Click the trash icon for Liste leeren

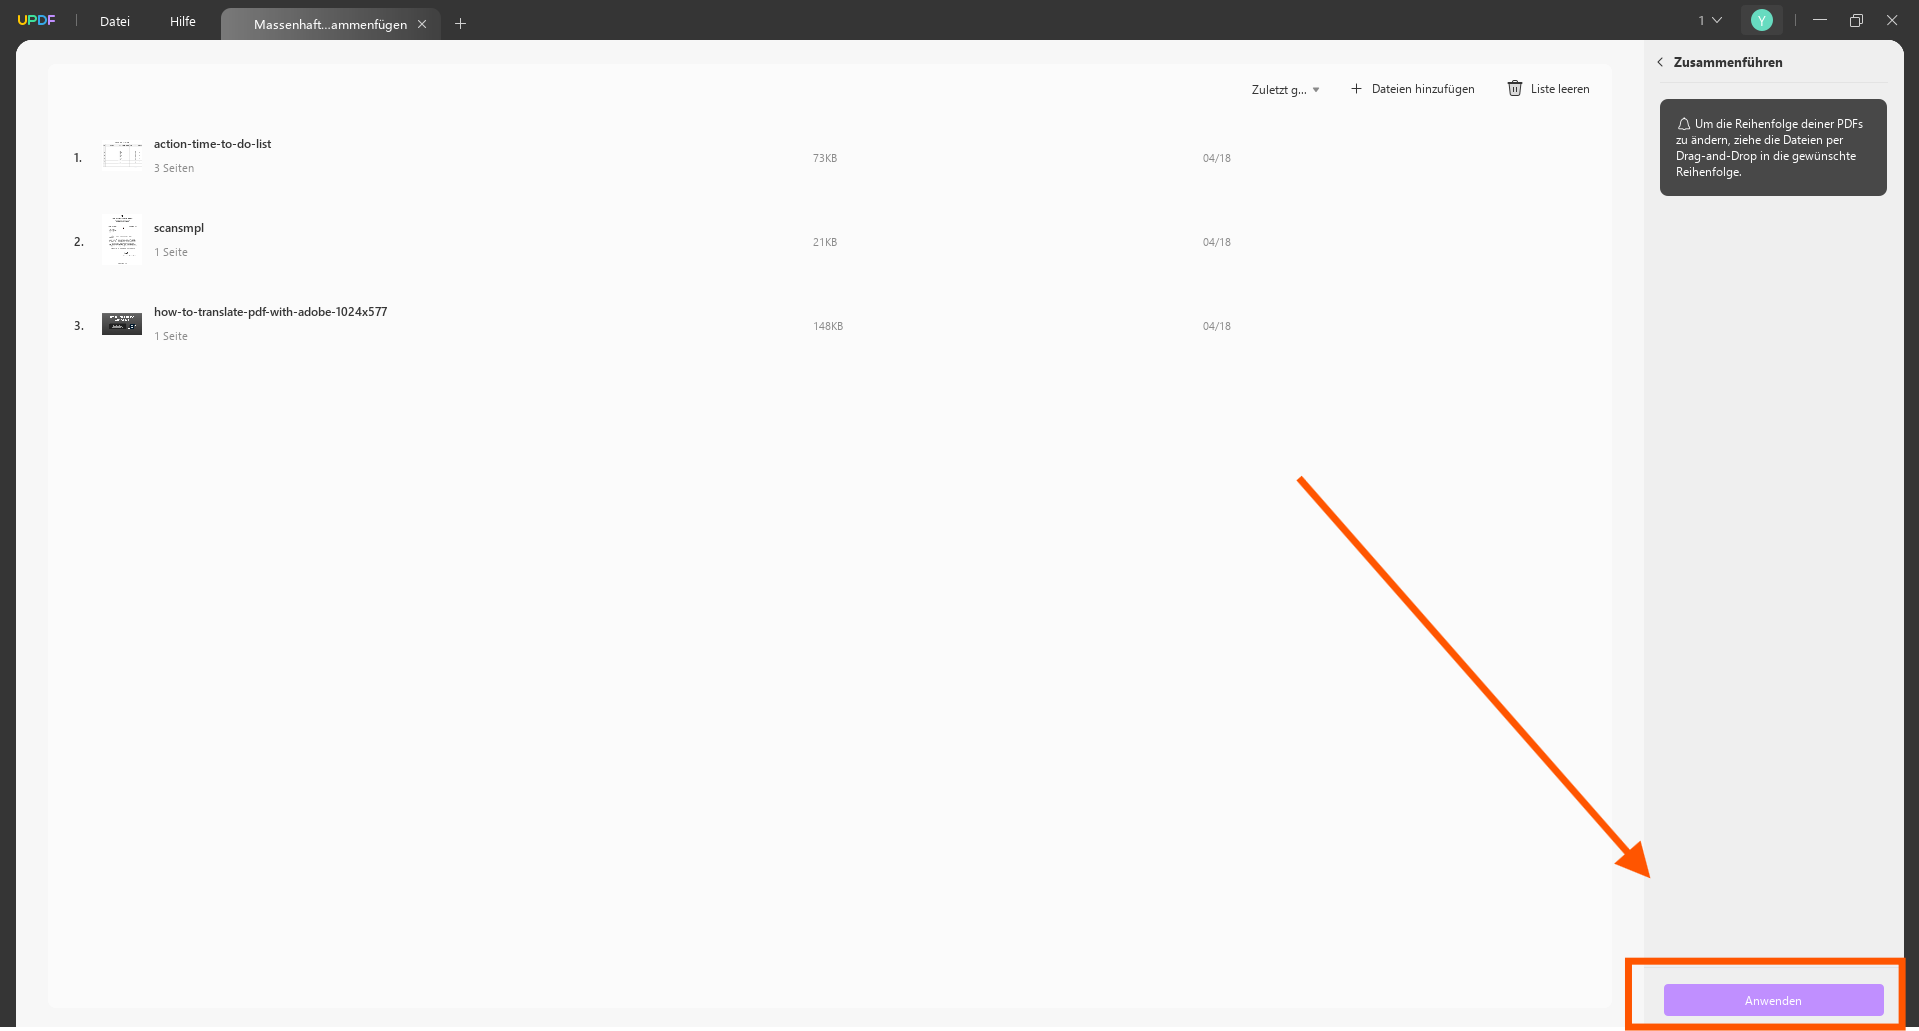click(x=1515, y=88)
